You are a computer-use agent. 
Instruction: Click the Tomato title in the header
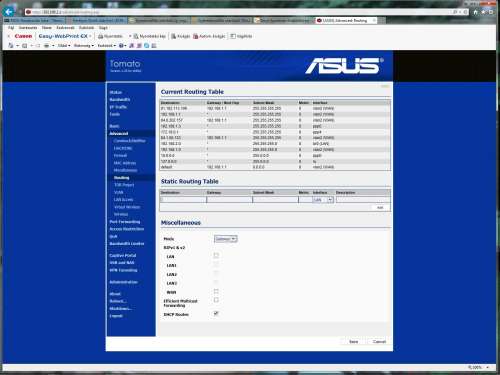[x=125, y=64]
